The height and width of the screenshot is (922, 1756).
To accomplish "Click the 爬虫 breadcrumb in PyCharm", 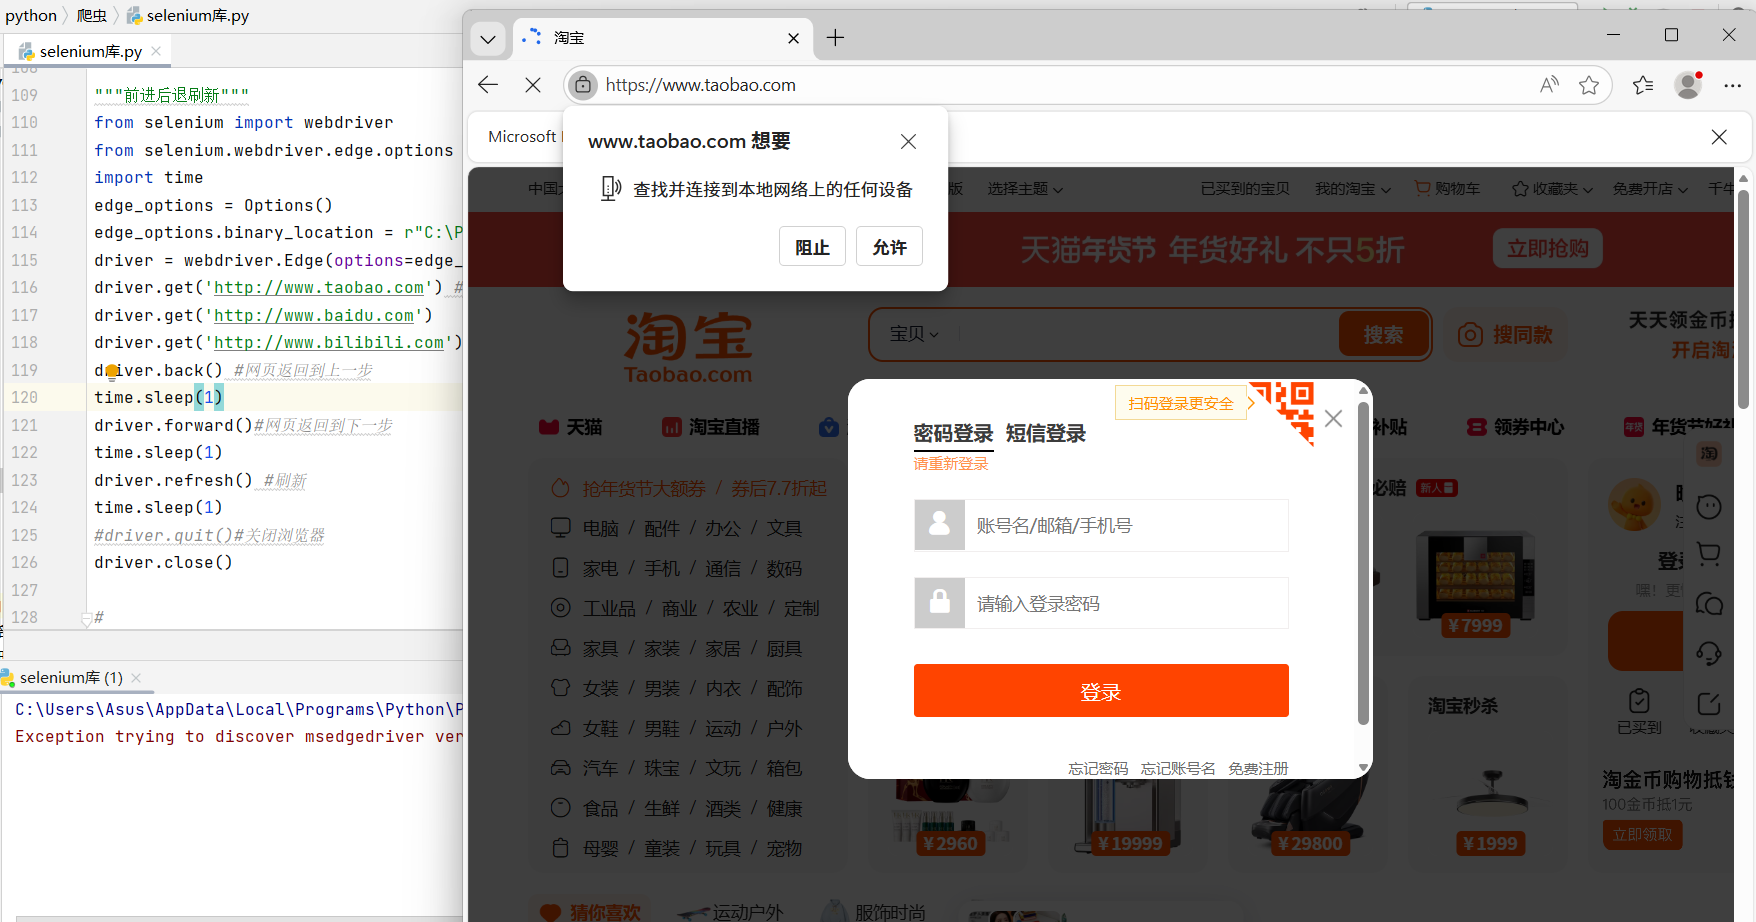I will coord(92,16).
